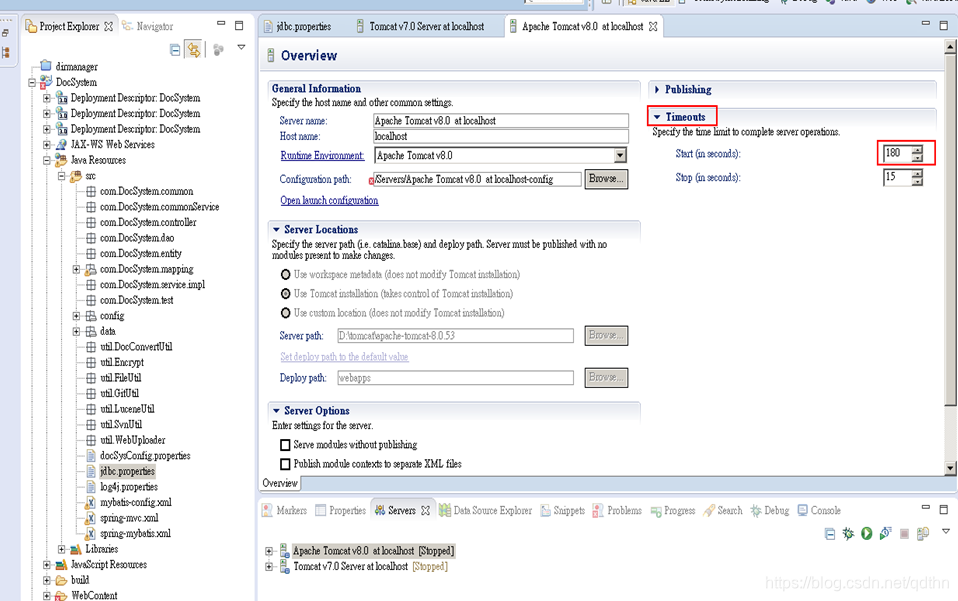Click the editor vertical scrollbar down arrow
This screenshot has width=958, height=601.
tap(950, 468)
